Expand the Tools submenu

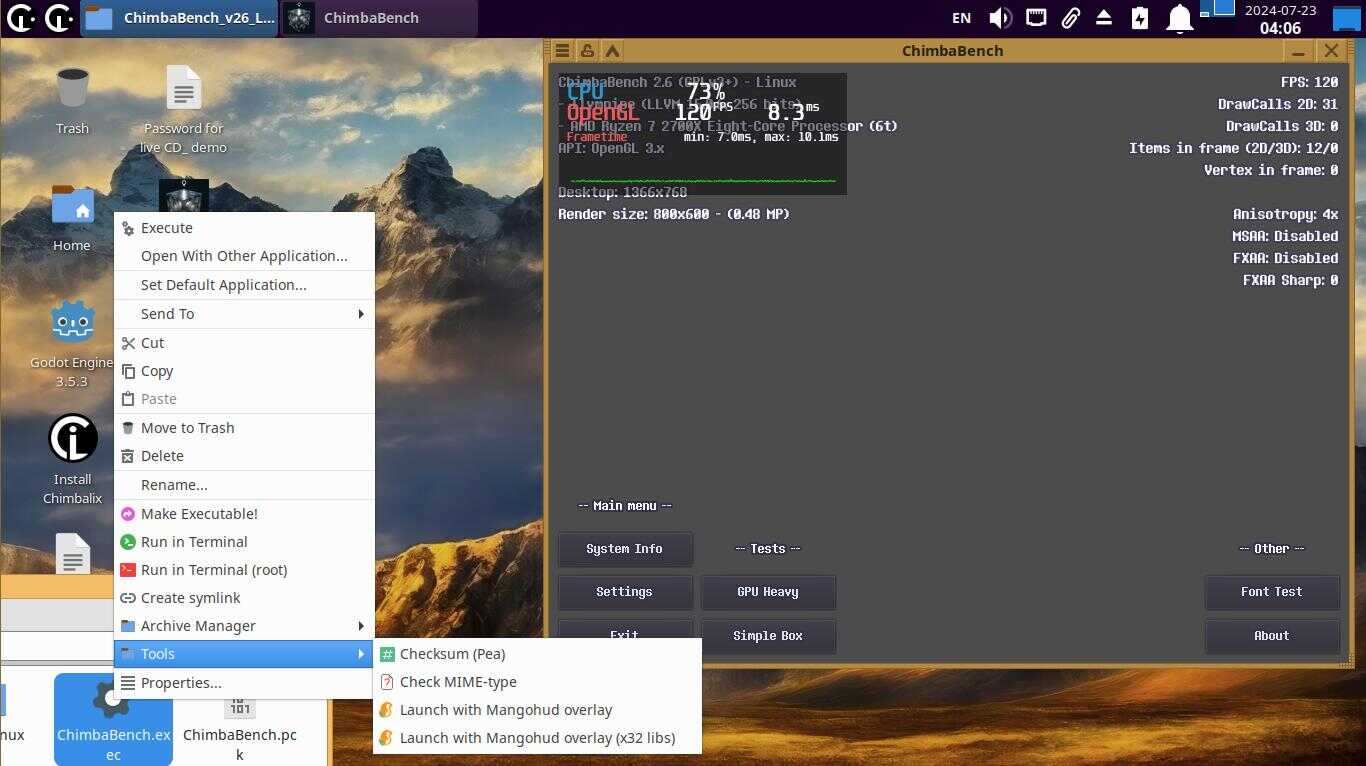244,654
